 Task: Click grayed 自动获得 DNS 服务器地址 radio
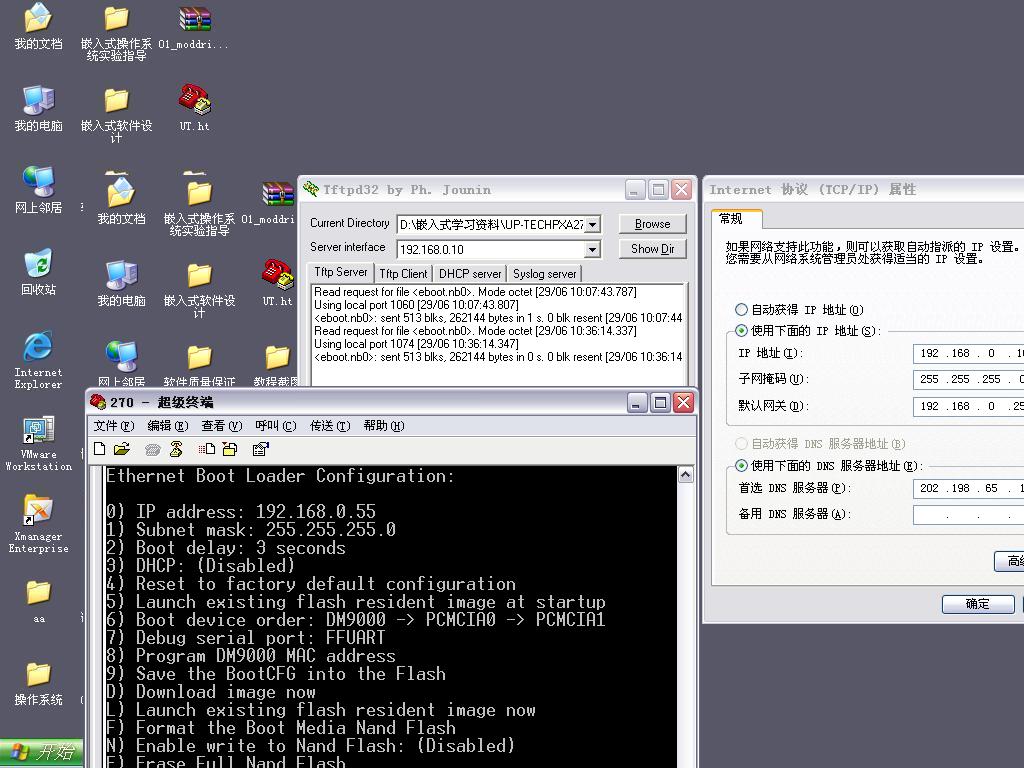[741, 444]
